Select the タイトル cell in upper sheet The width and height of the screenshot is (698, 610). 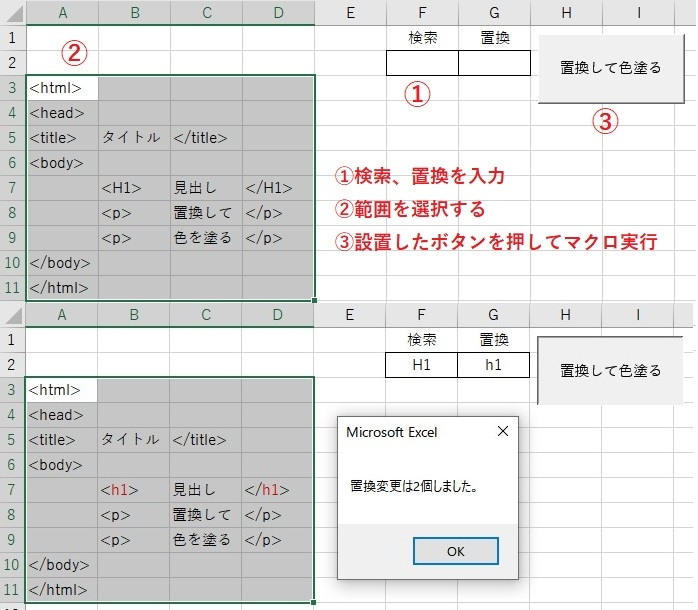pyautogui.click(x=134, y=138)
